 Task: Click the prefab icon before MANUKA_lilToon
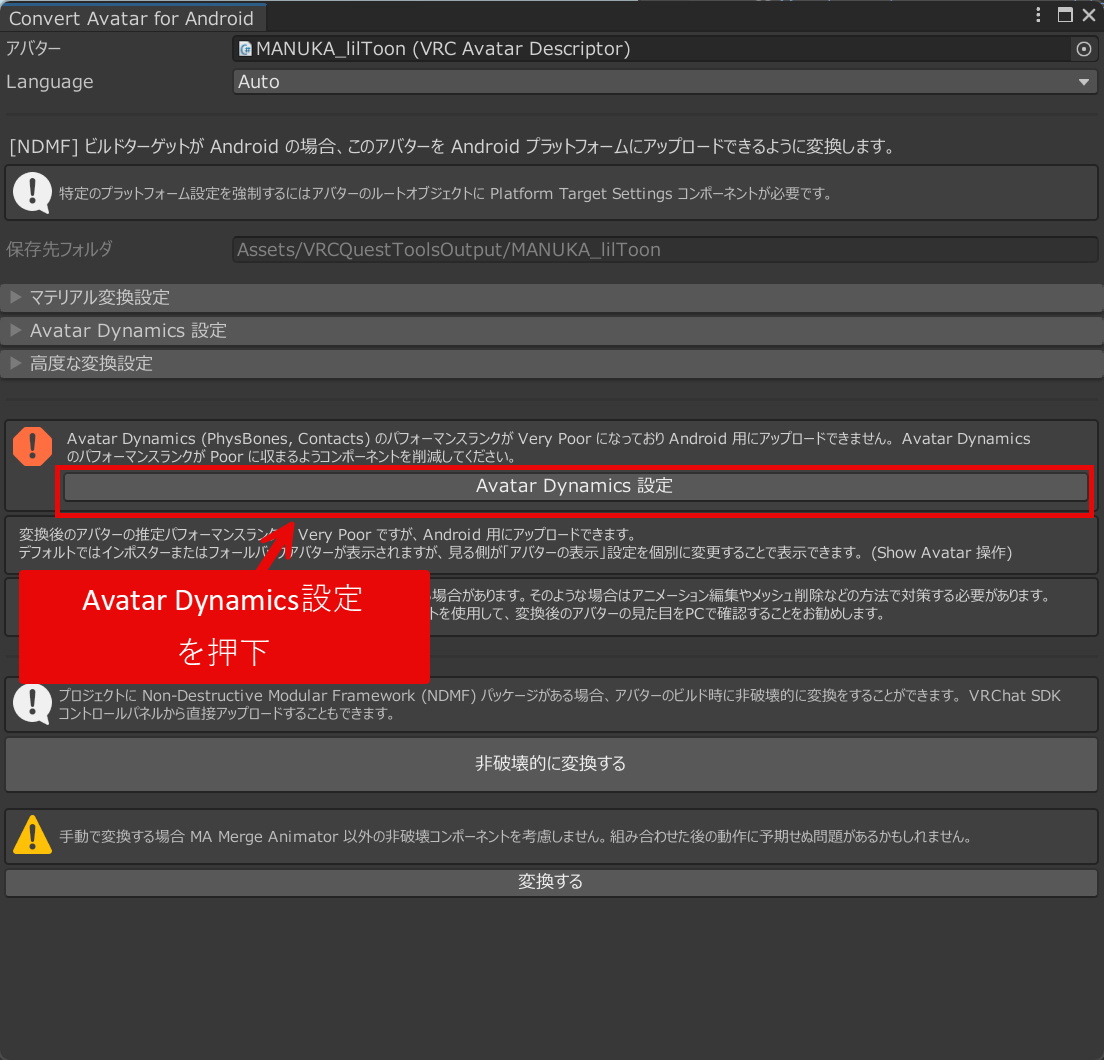pos(245,49)
